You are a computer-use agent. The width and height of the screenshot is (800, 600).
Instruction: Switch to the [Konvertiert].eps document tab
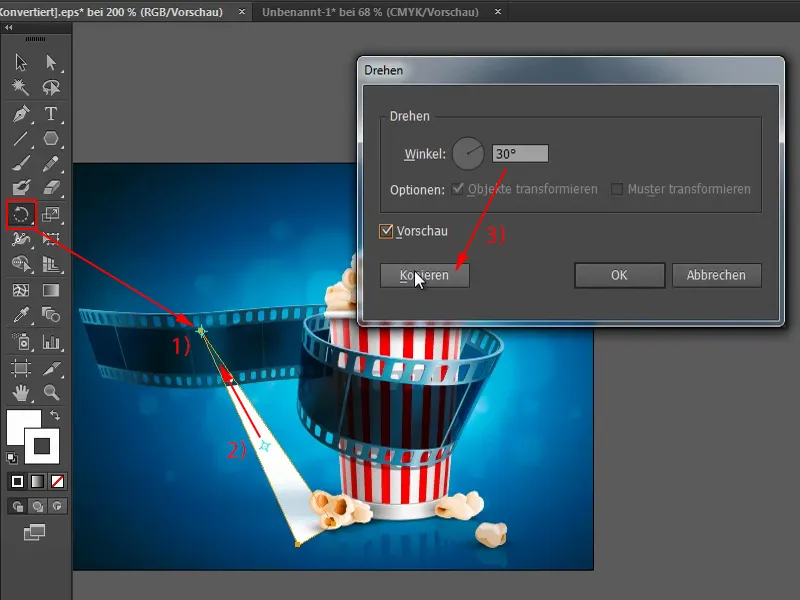point(111,12)
